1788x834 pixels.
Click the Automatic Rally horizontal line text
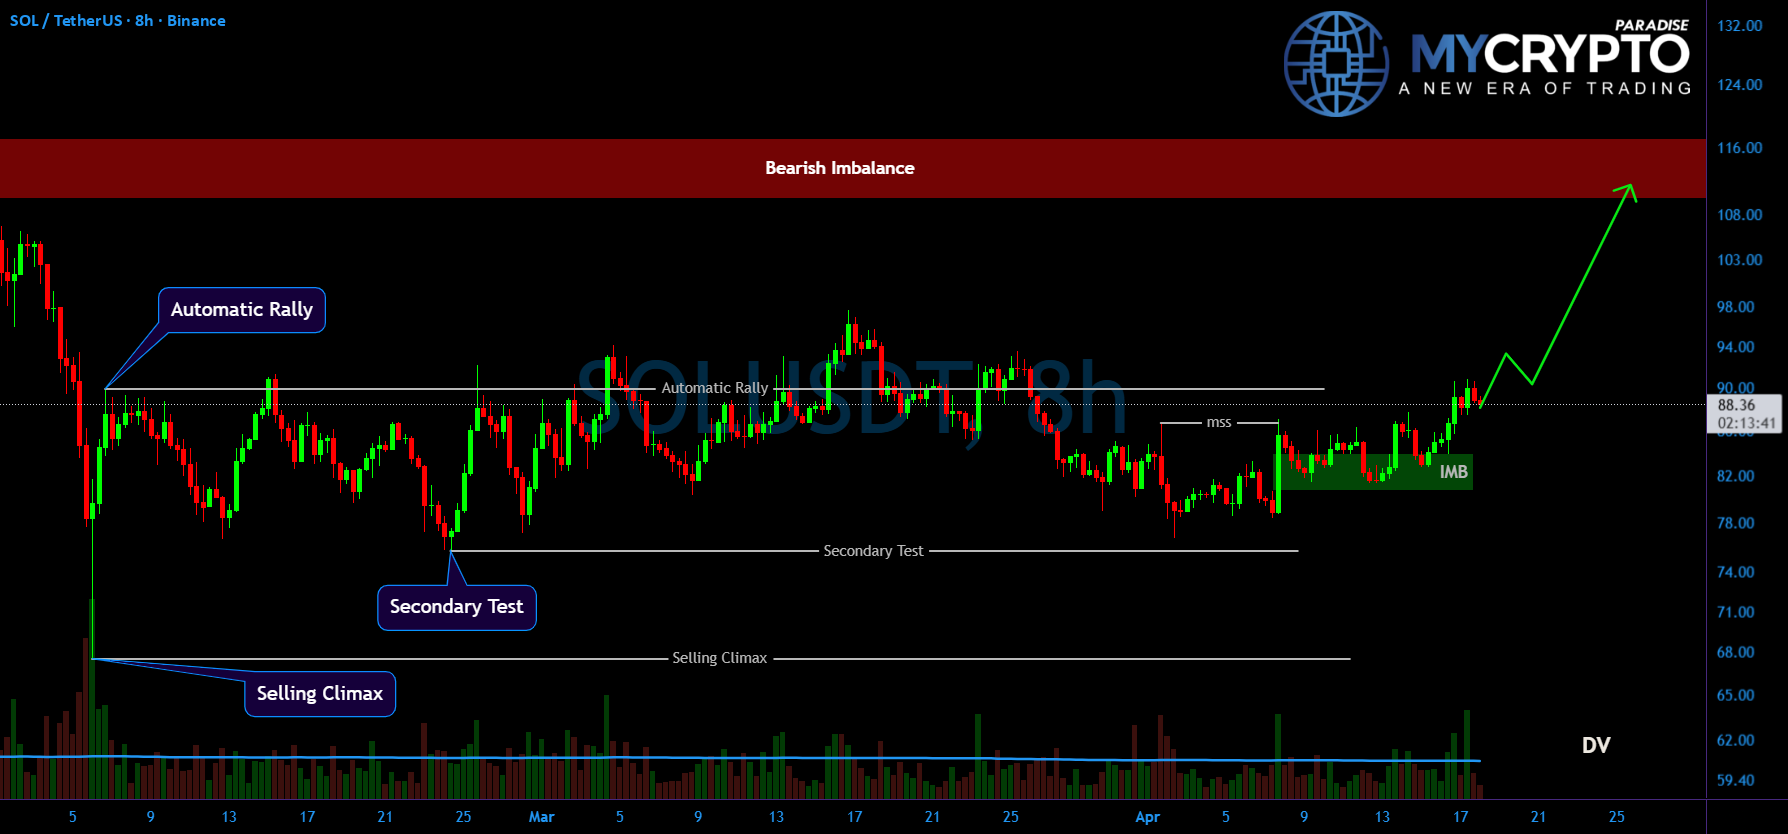tap(715, 388)
